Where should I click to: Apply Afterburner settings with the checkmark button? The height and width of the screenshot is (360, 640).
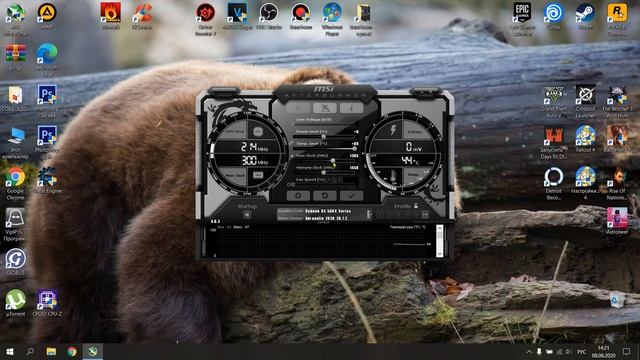coord(351,196)
